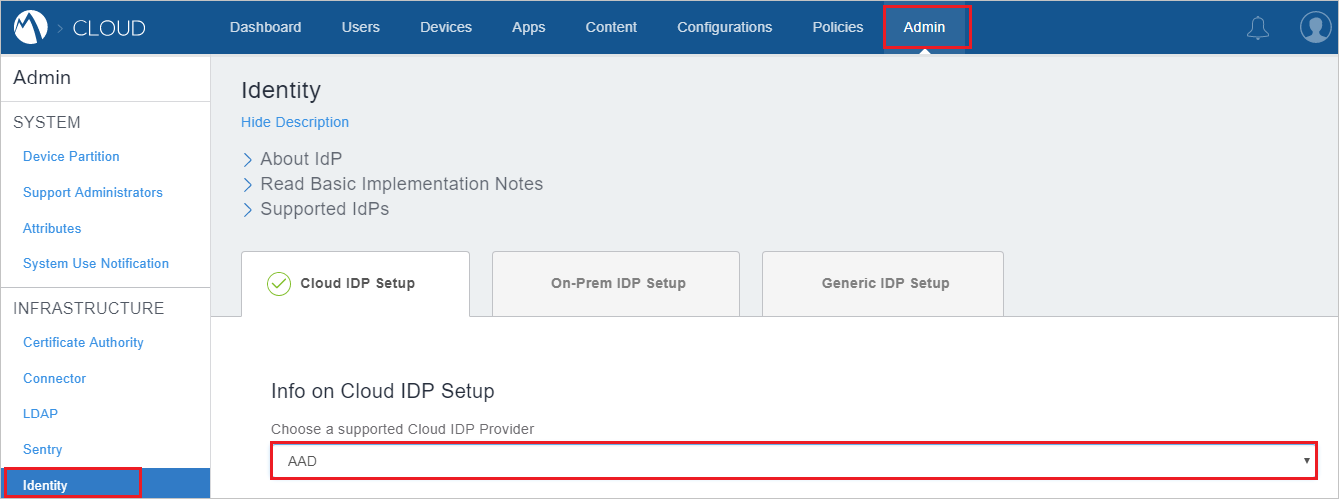1339x499 pixels.
Task: Click the INFRASTRUCTURE section header
Action: point(89,308)
